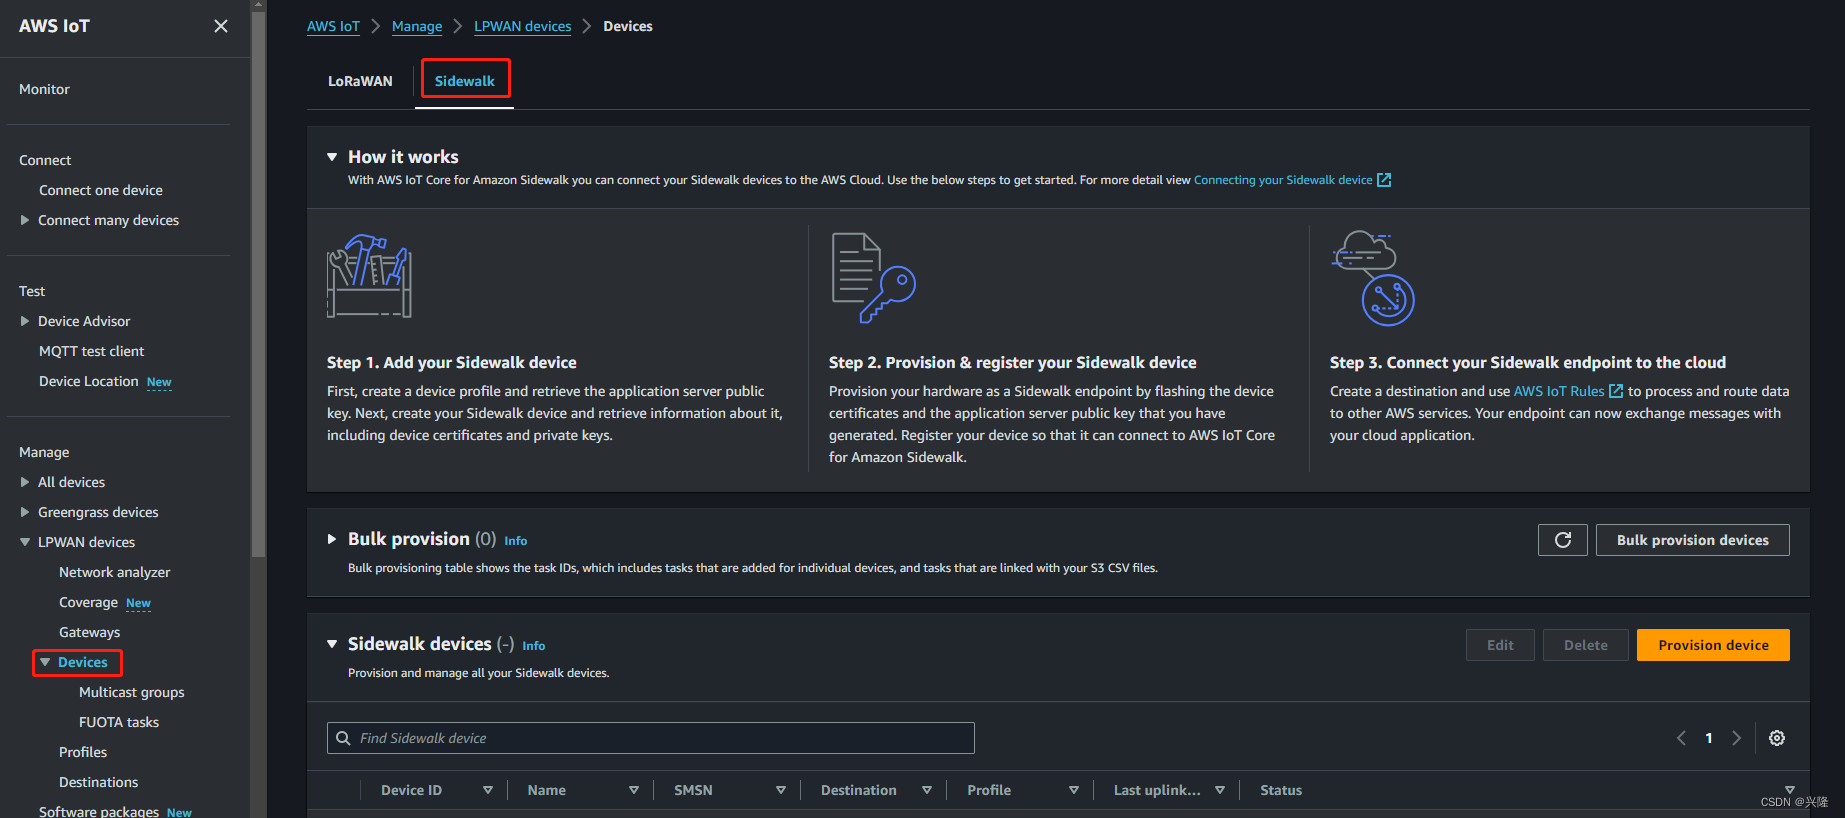The width and height of the screenshot is (1845, 818).
Task: Open Info link beside Sidewalk devices
Action: click(x=534, y=646)
